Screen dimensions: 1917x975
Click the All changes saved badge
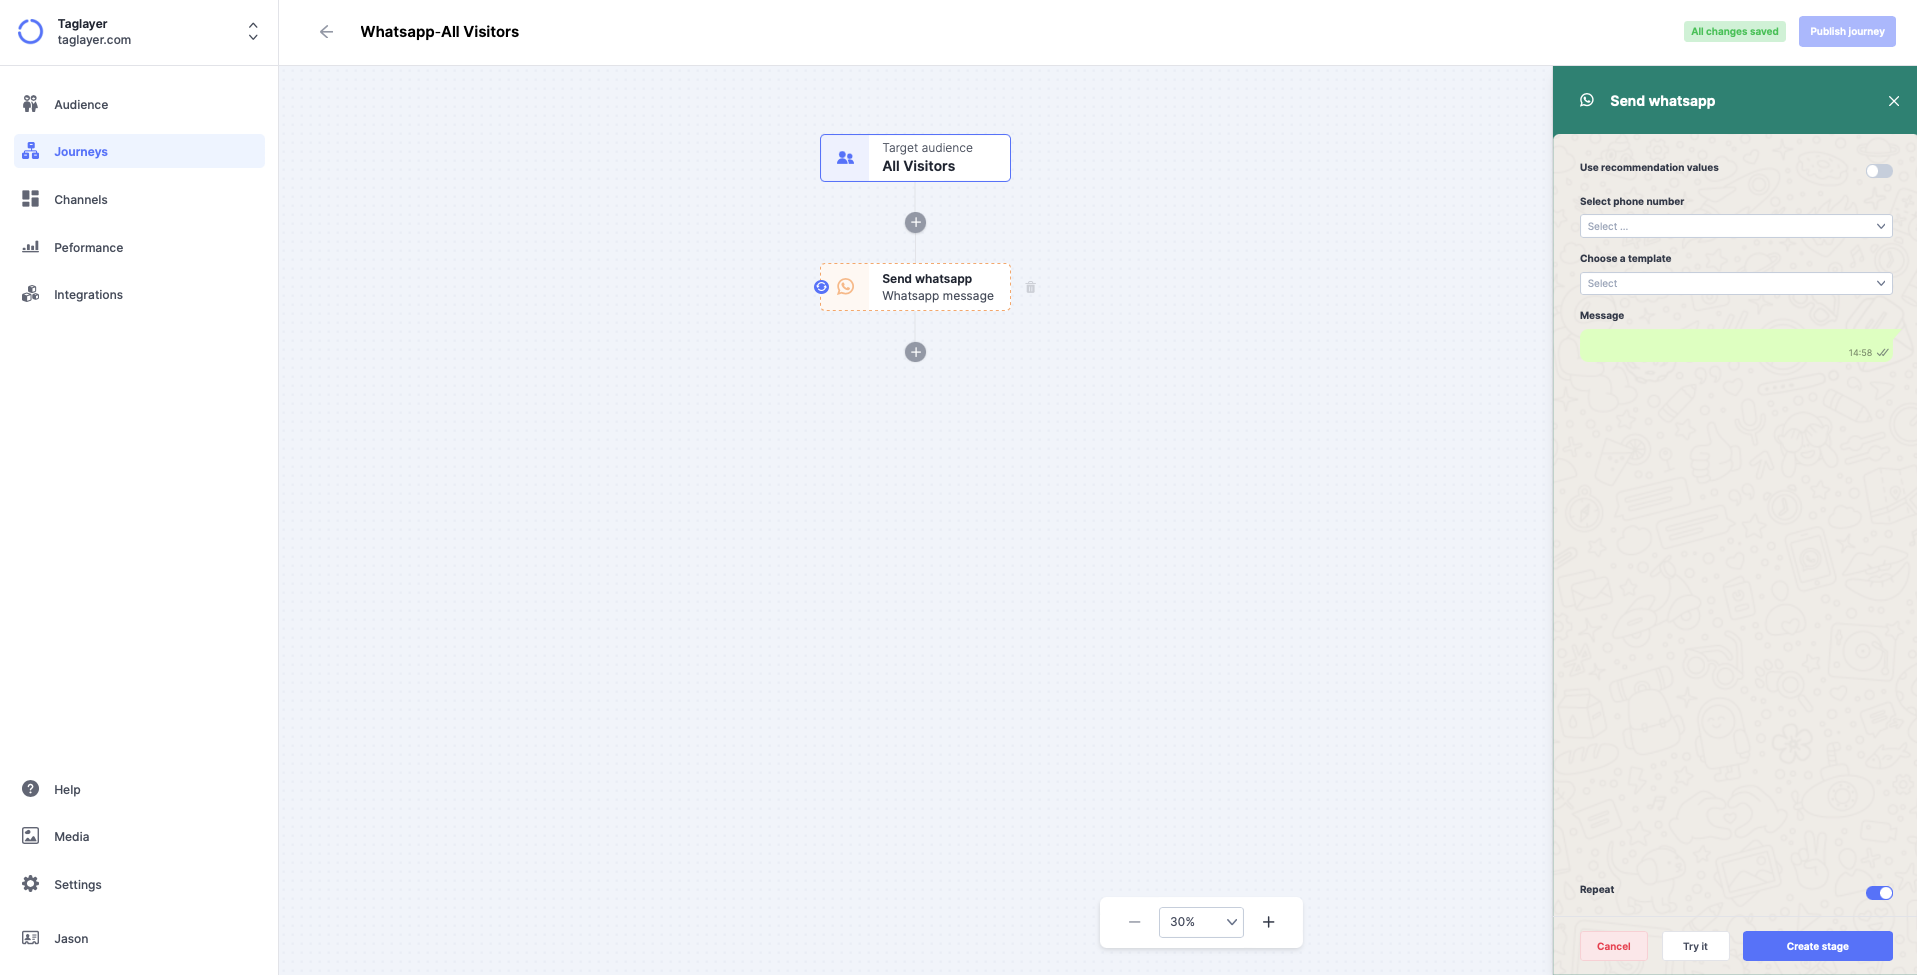point(1735,32)
